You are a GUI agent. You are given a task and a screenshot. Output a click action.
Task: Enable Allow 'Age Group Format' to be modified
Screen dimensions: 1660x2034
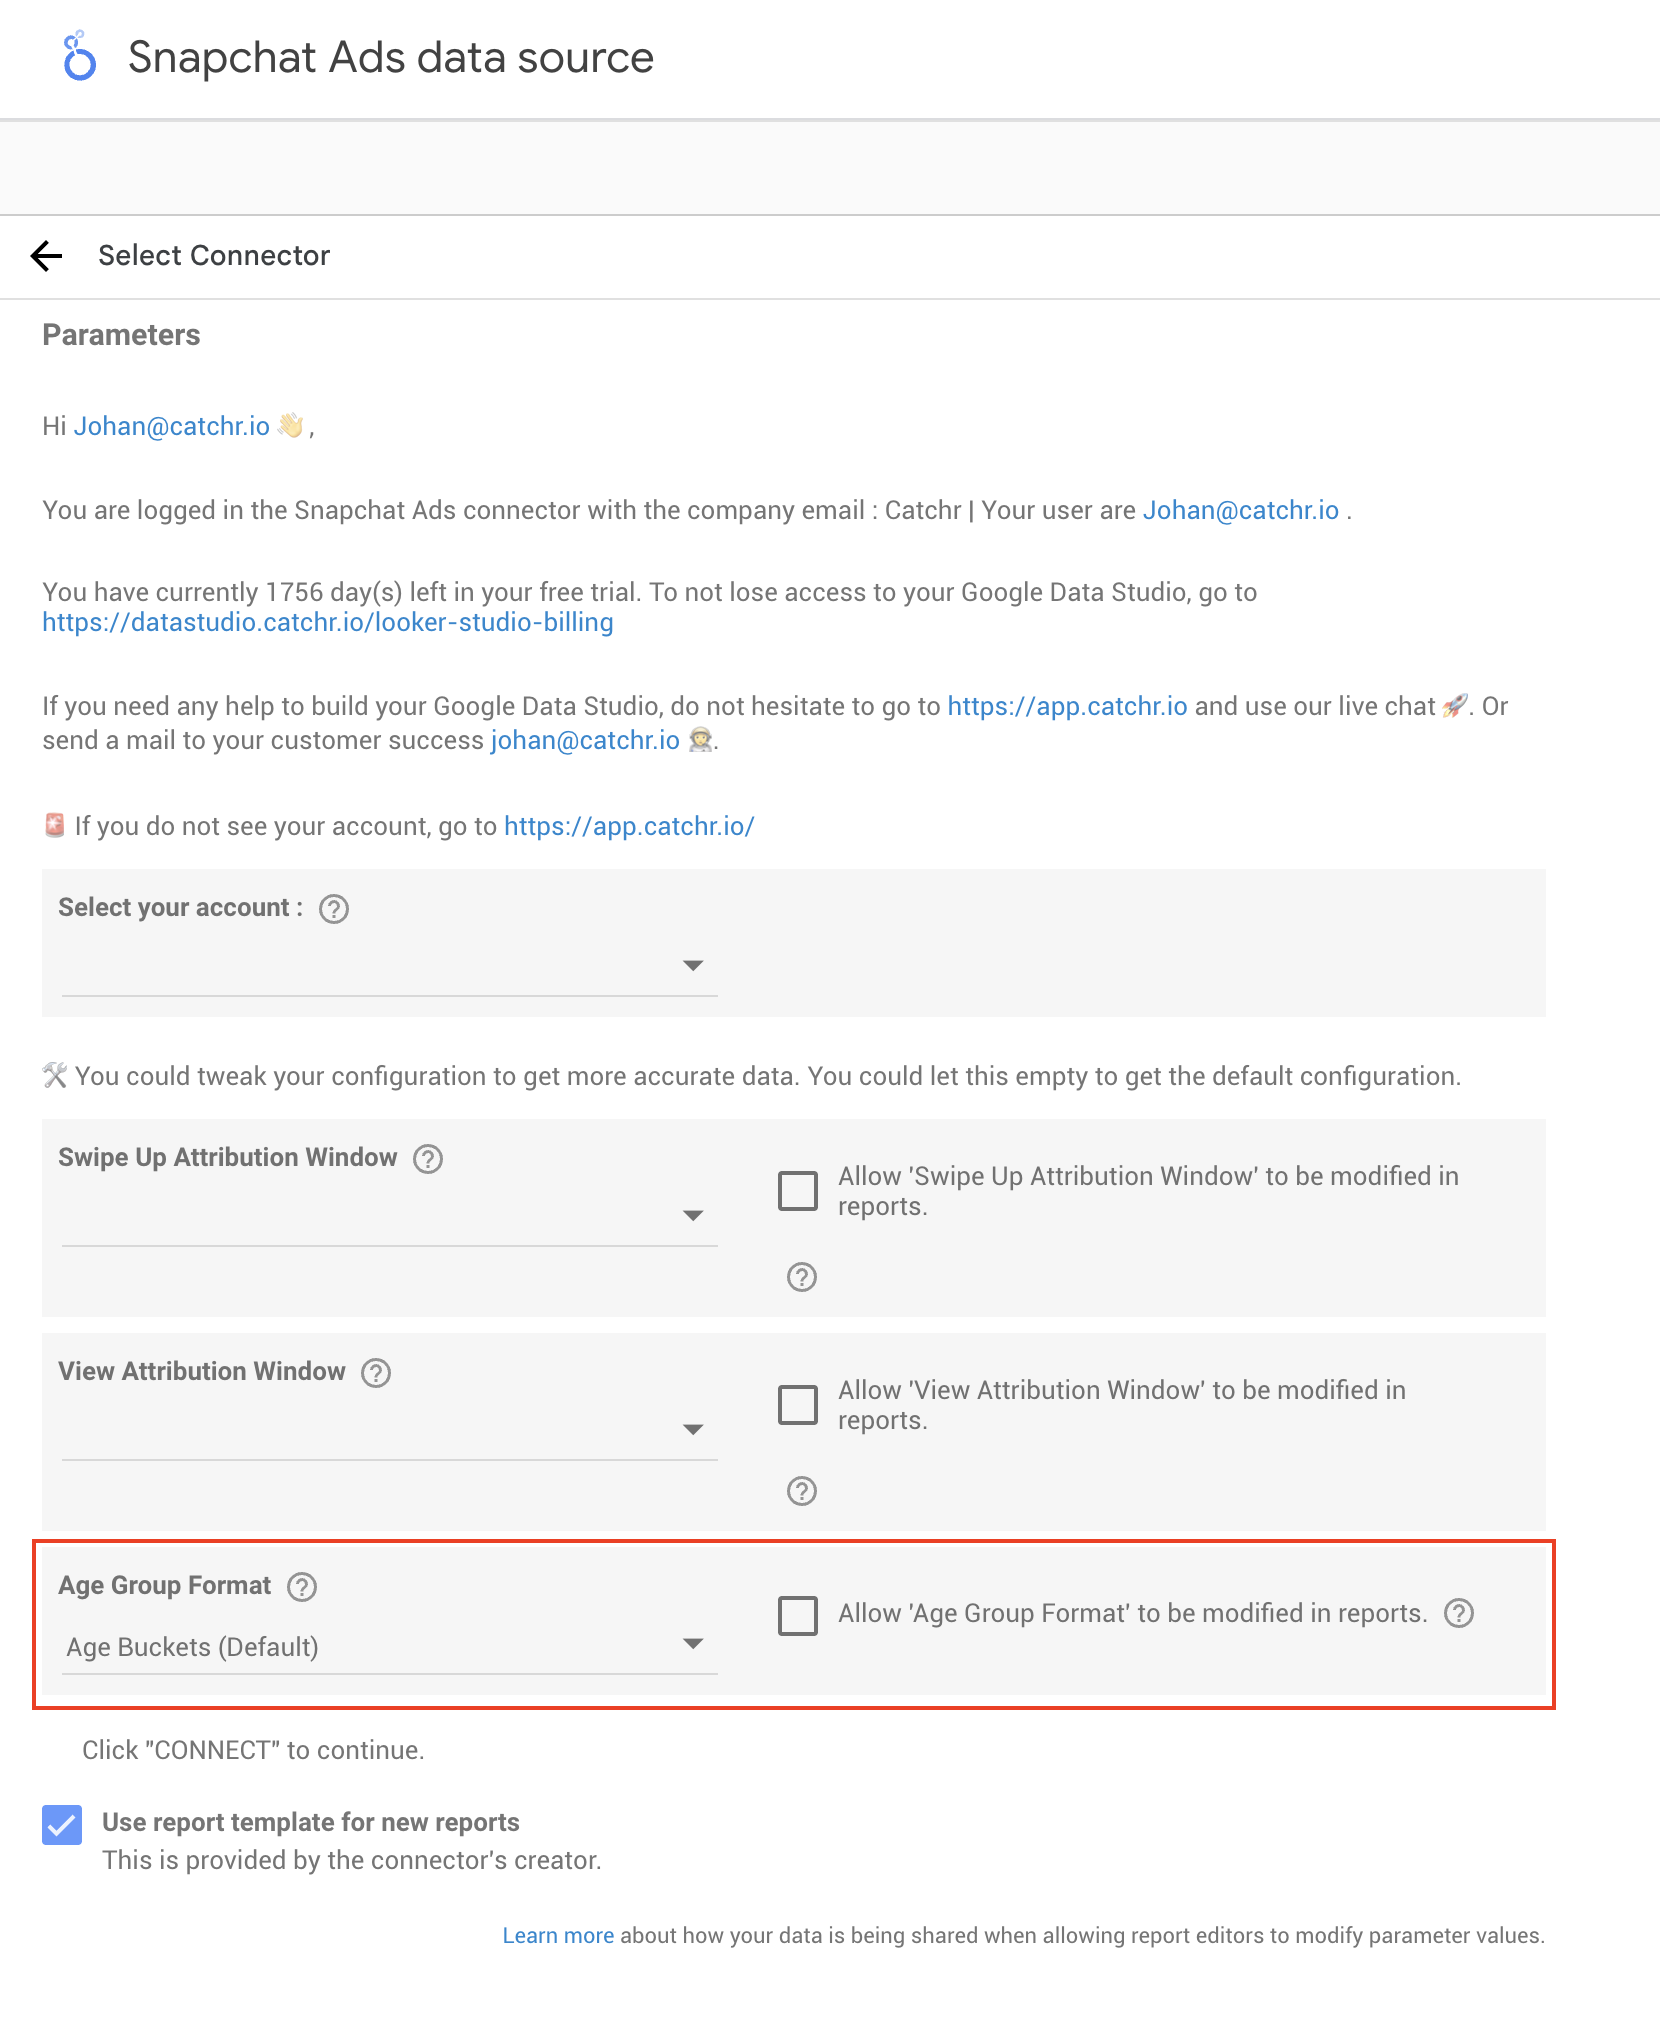pos(798,1615)
